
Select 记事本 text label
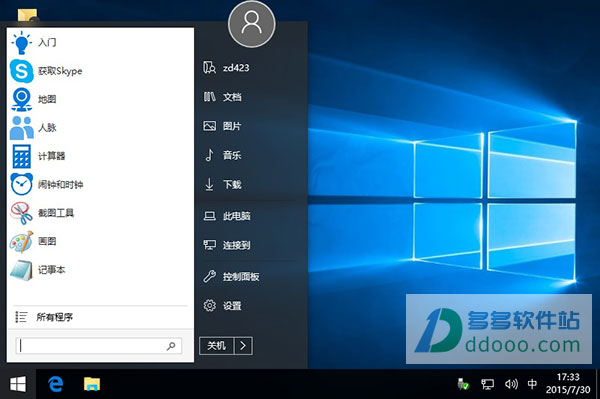coord(52,270)
